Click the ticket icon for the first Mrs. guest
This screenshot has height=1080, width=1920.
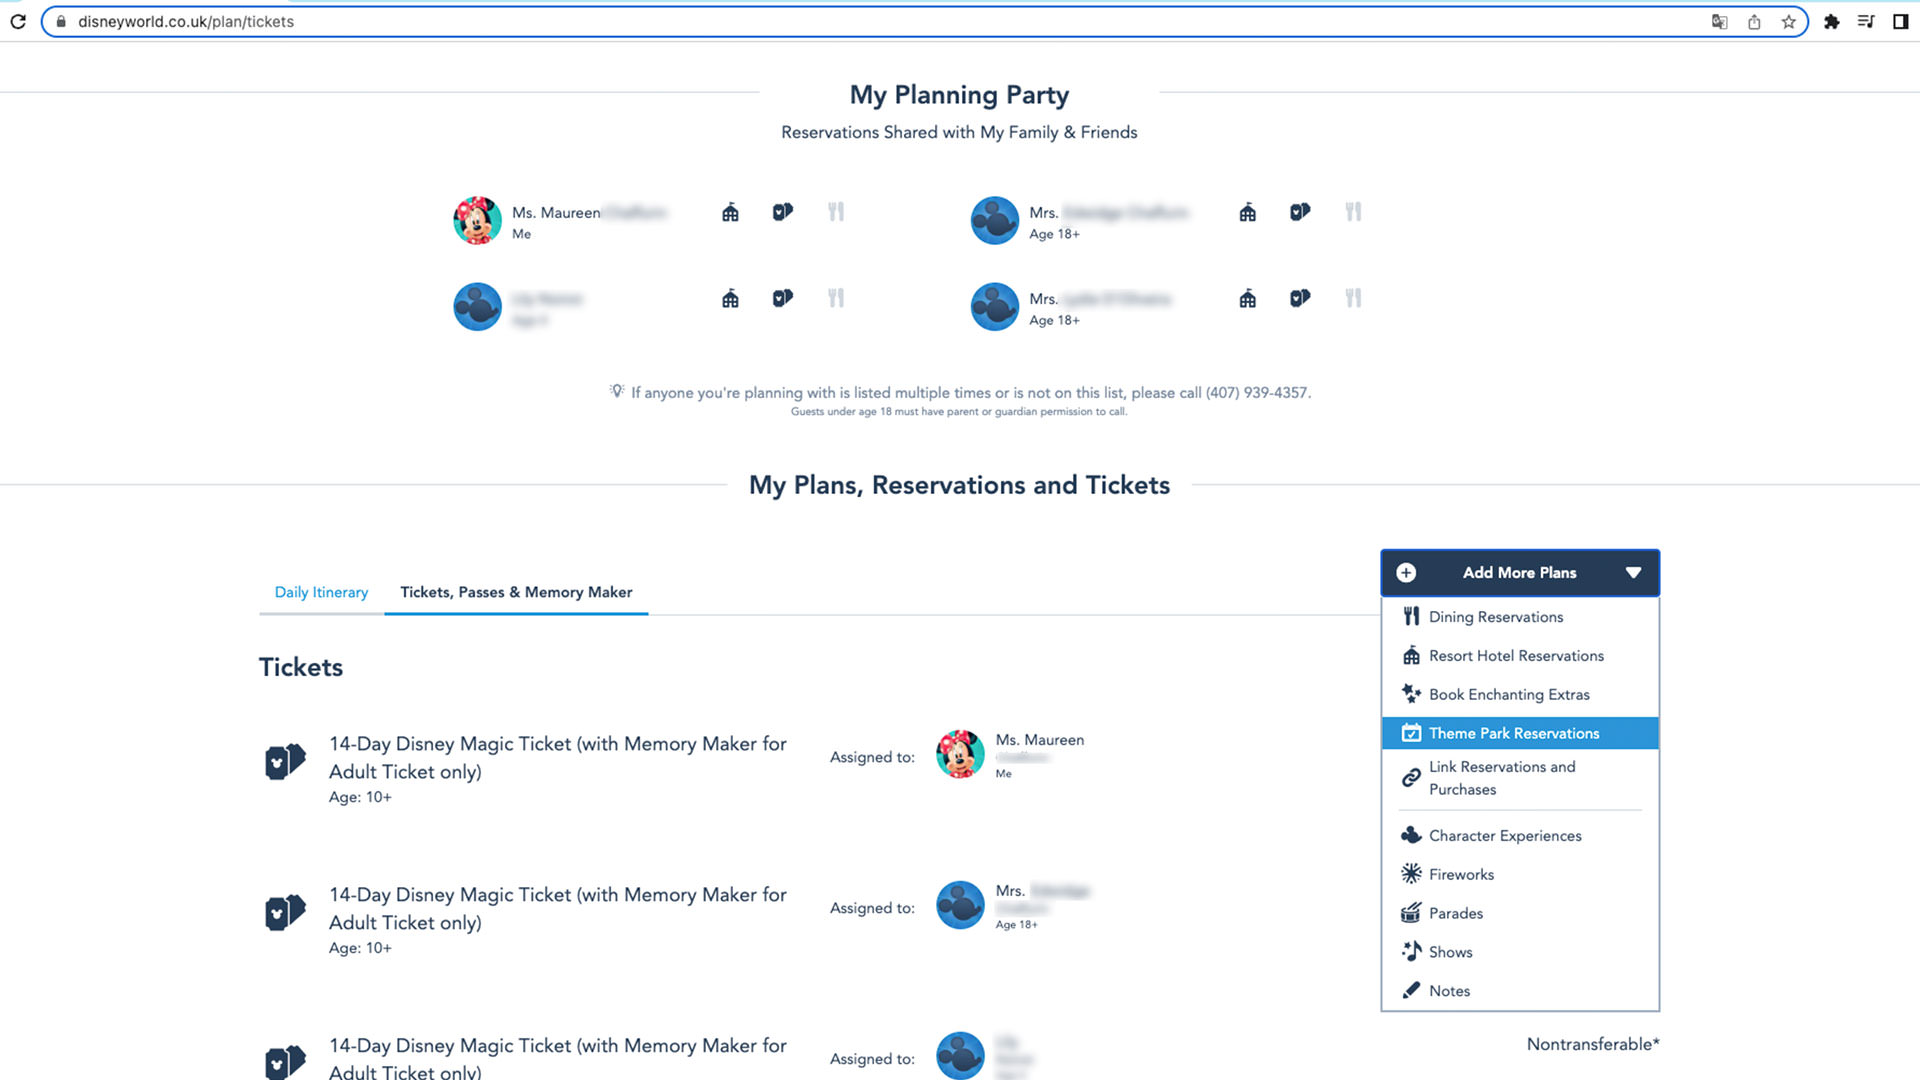click(x=1300, y=212)
